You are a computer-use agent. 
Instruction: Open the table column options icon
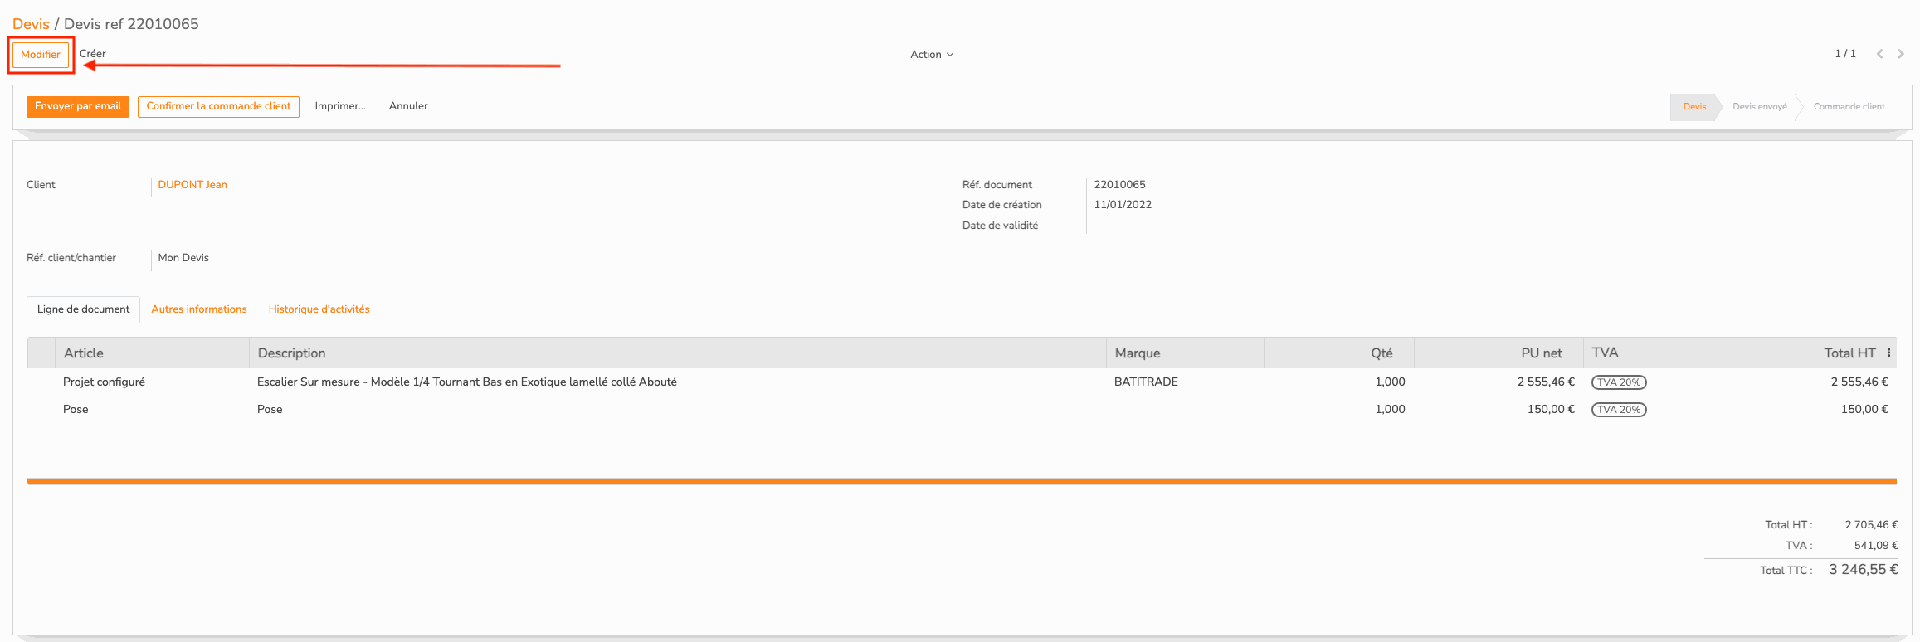point(1889,353)
